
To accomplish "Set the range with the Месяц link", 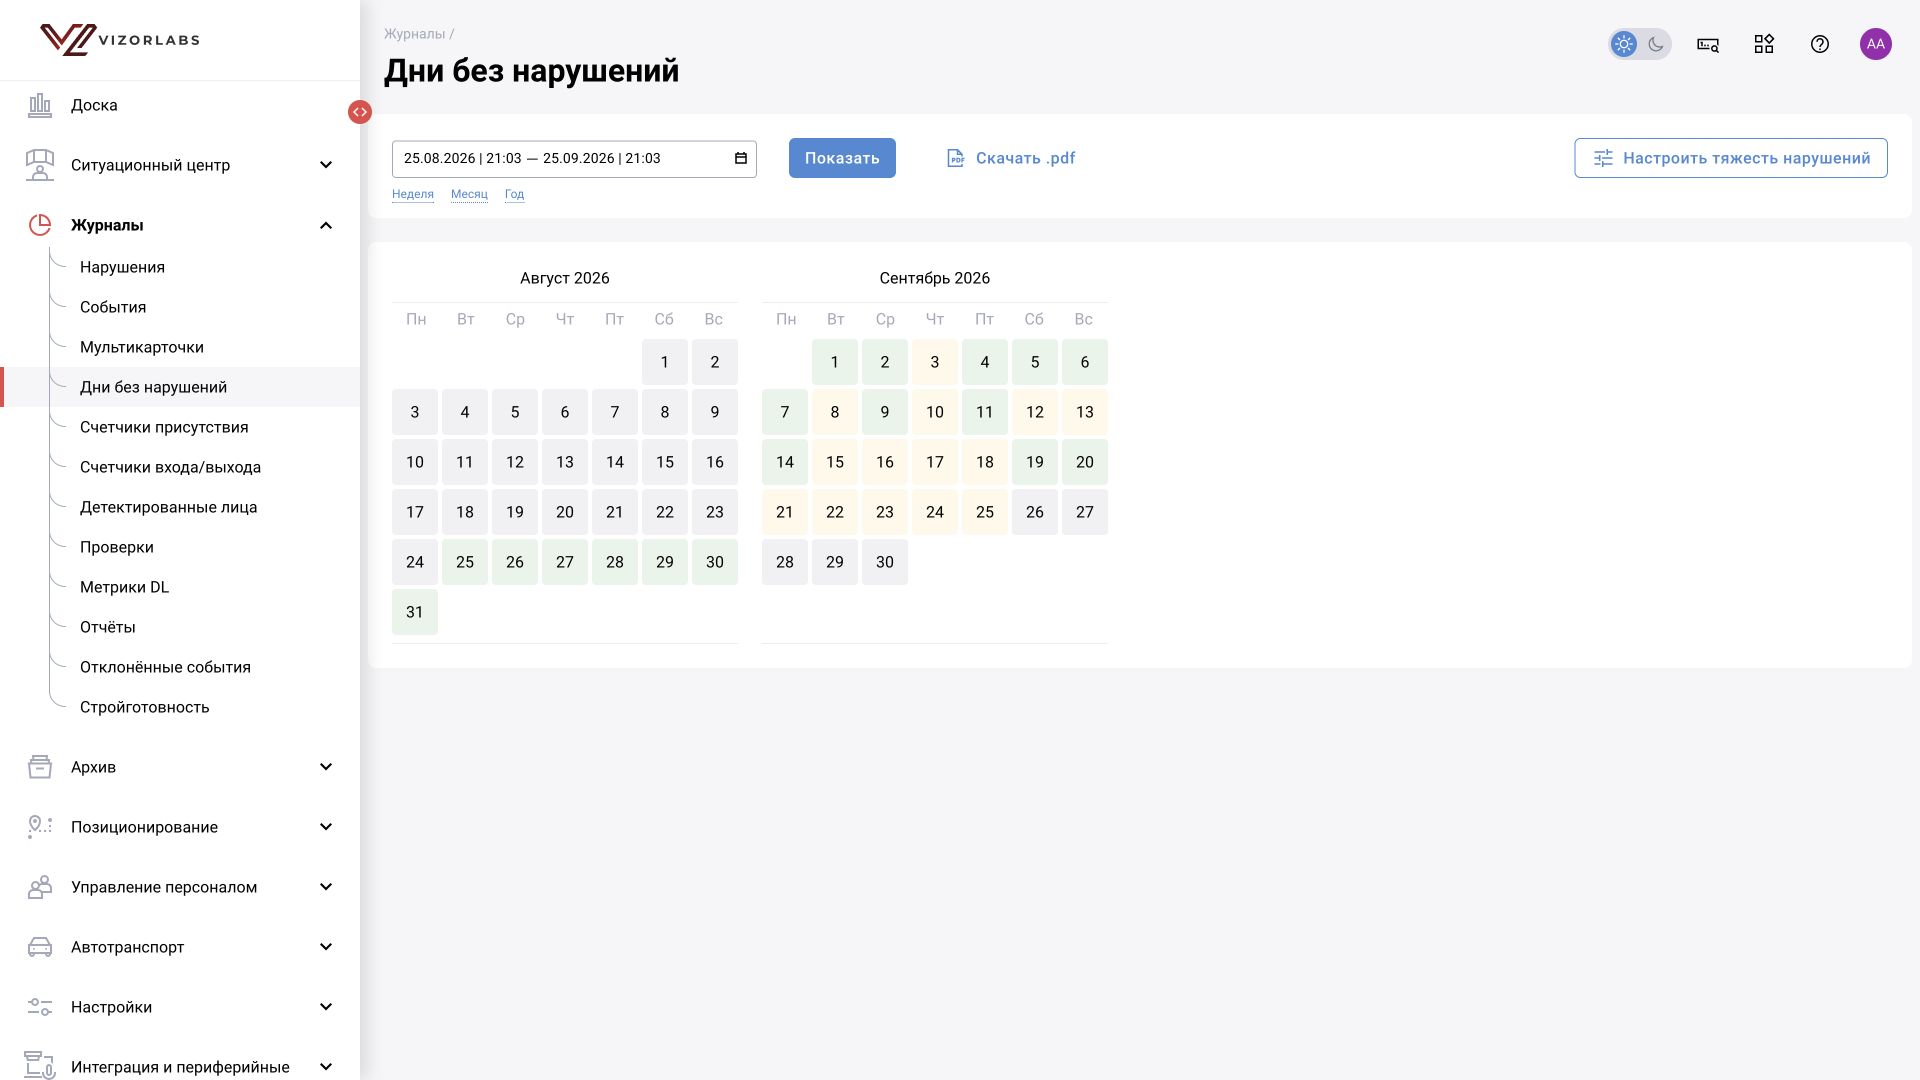I will click(469, 194).
